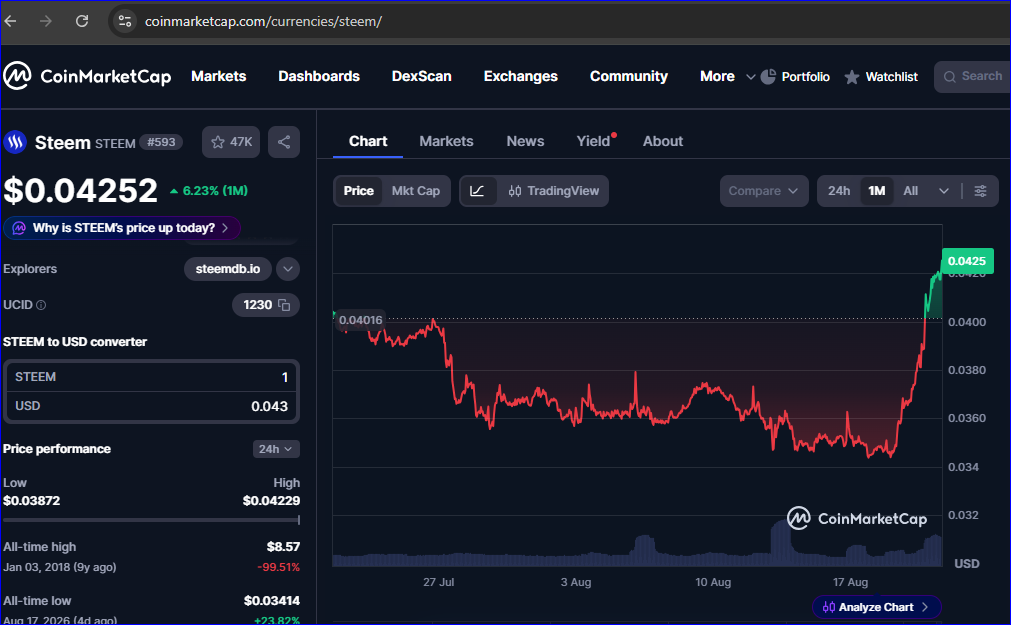This screenshot has height=625, width=1011.
Task: Select Price chart toggle
Action: click(x=358, y=191)
